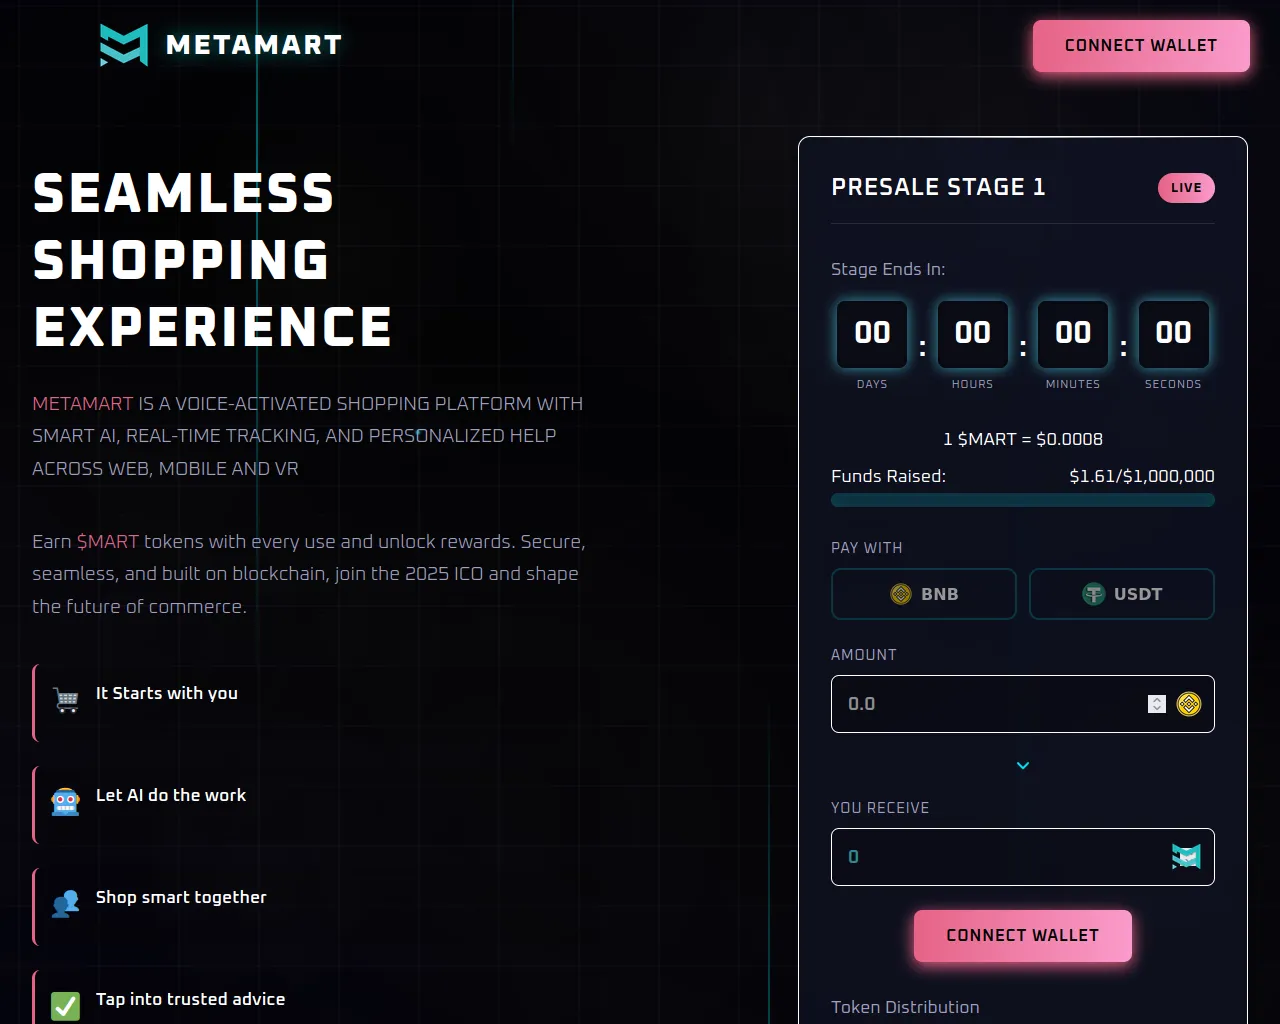
Task: Click the people silhouette icon
Action: coord(66,904)
